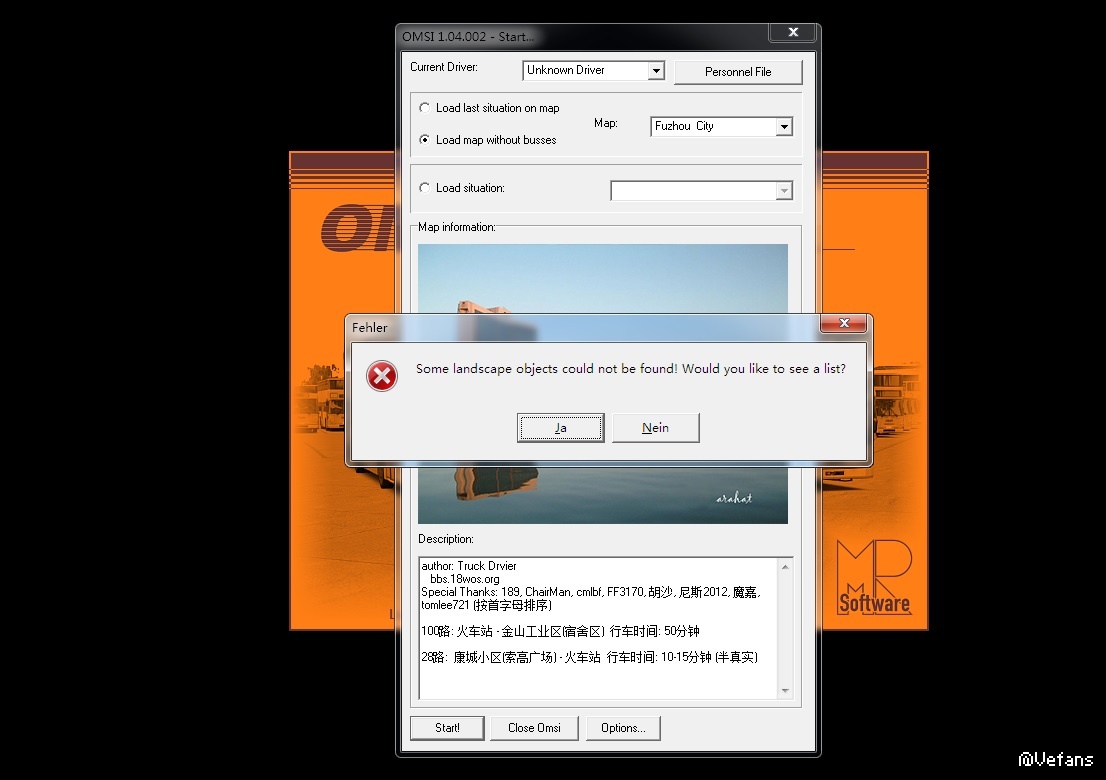Screen dimensions: 1106x780
Task: Close the OMSI Start window
Action: pyautogui.click(x=793, y=32)
